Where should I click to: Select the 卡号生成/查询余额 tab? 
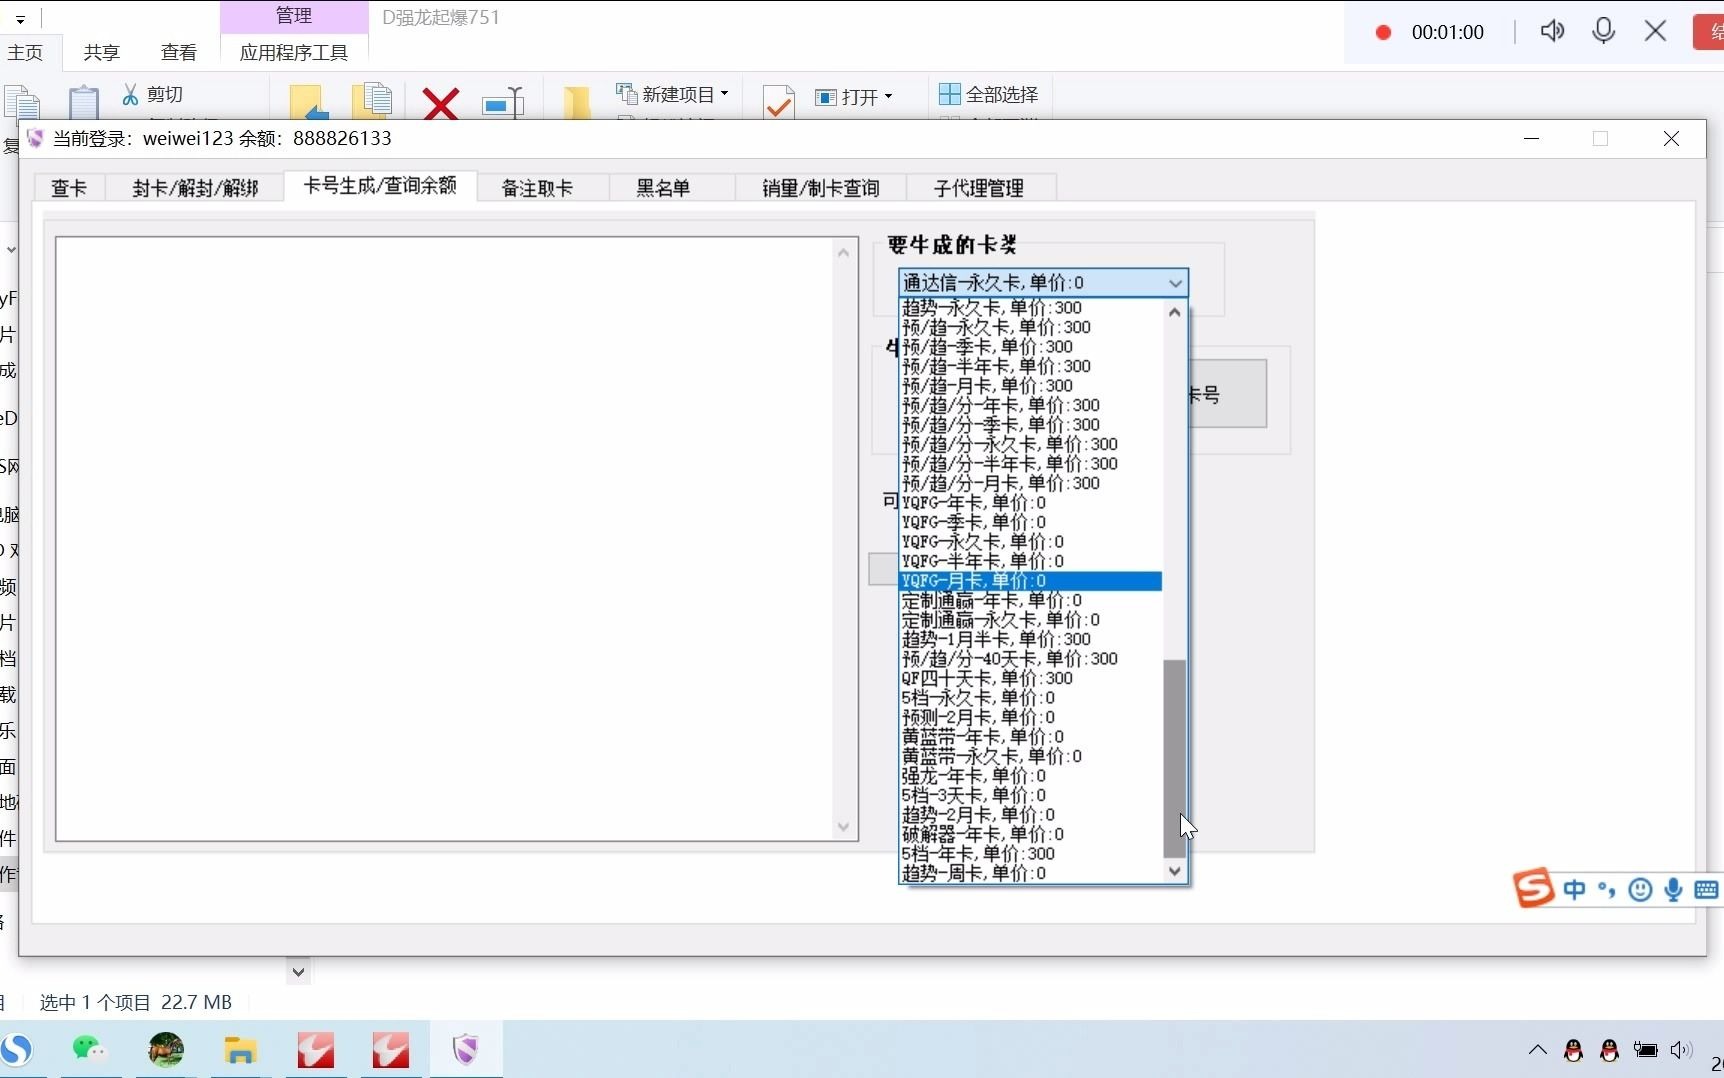[380, 186]
